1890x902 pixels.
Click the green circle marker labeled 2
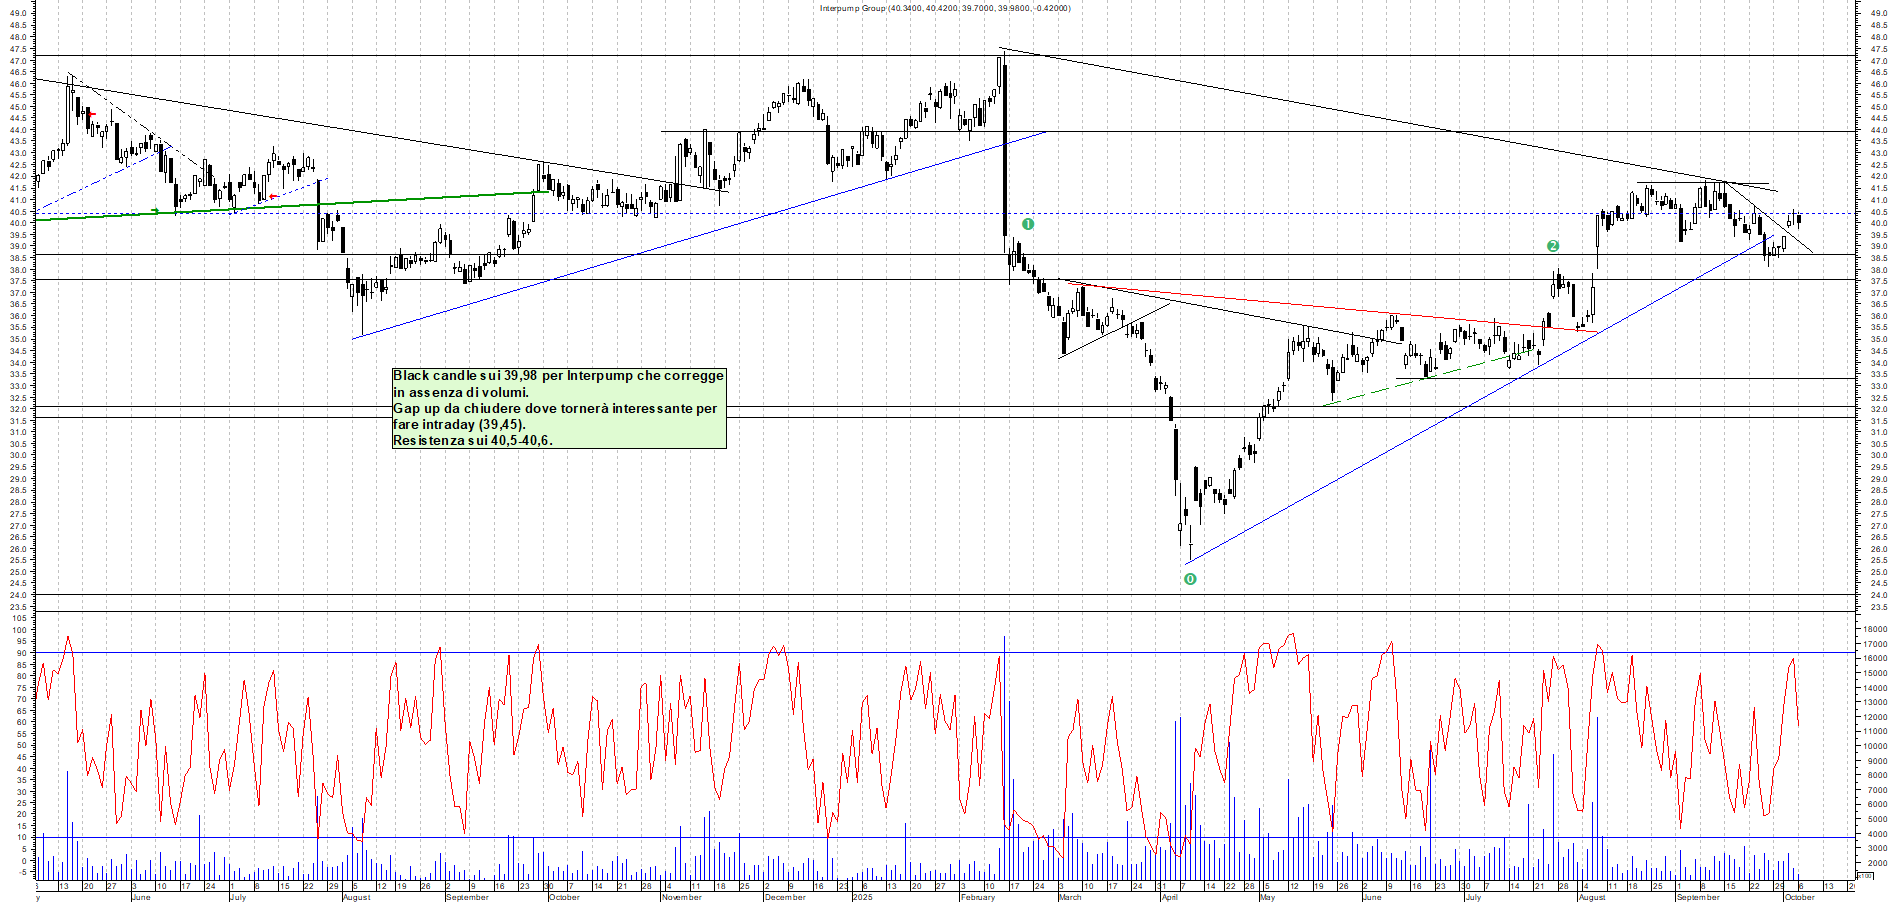pyautogui.click(x=1553, y=246)
